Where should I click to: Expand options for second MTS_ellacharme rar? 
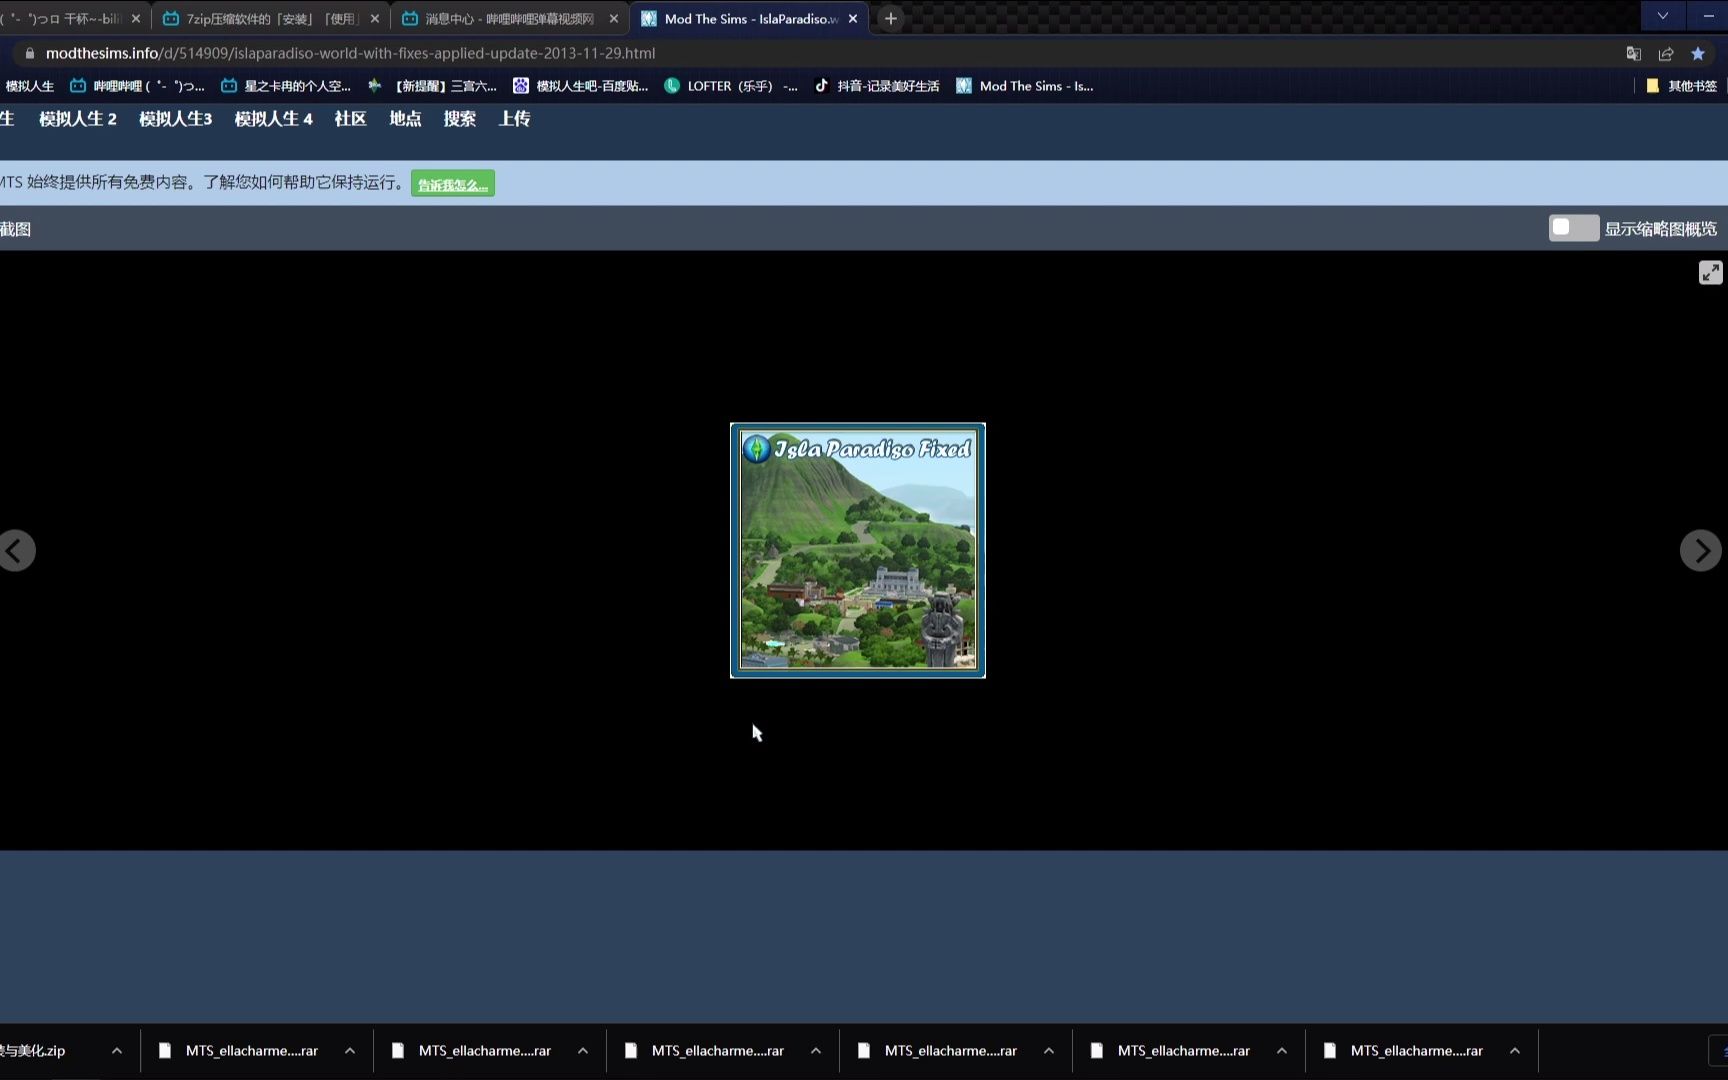tap(583, 1051)
